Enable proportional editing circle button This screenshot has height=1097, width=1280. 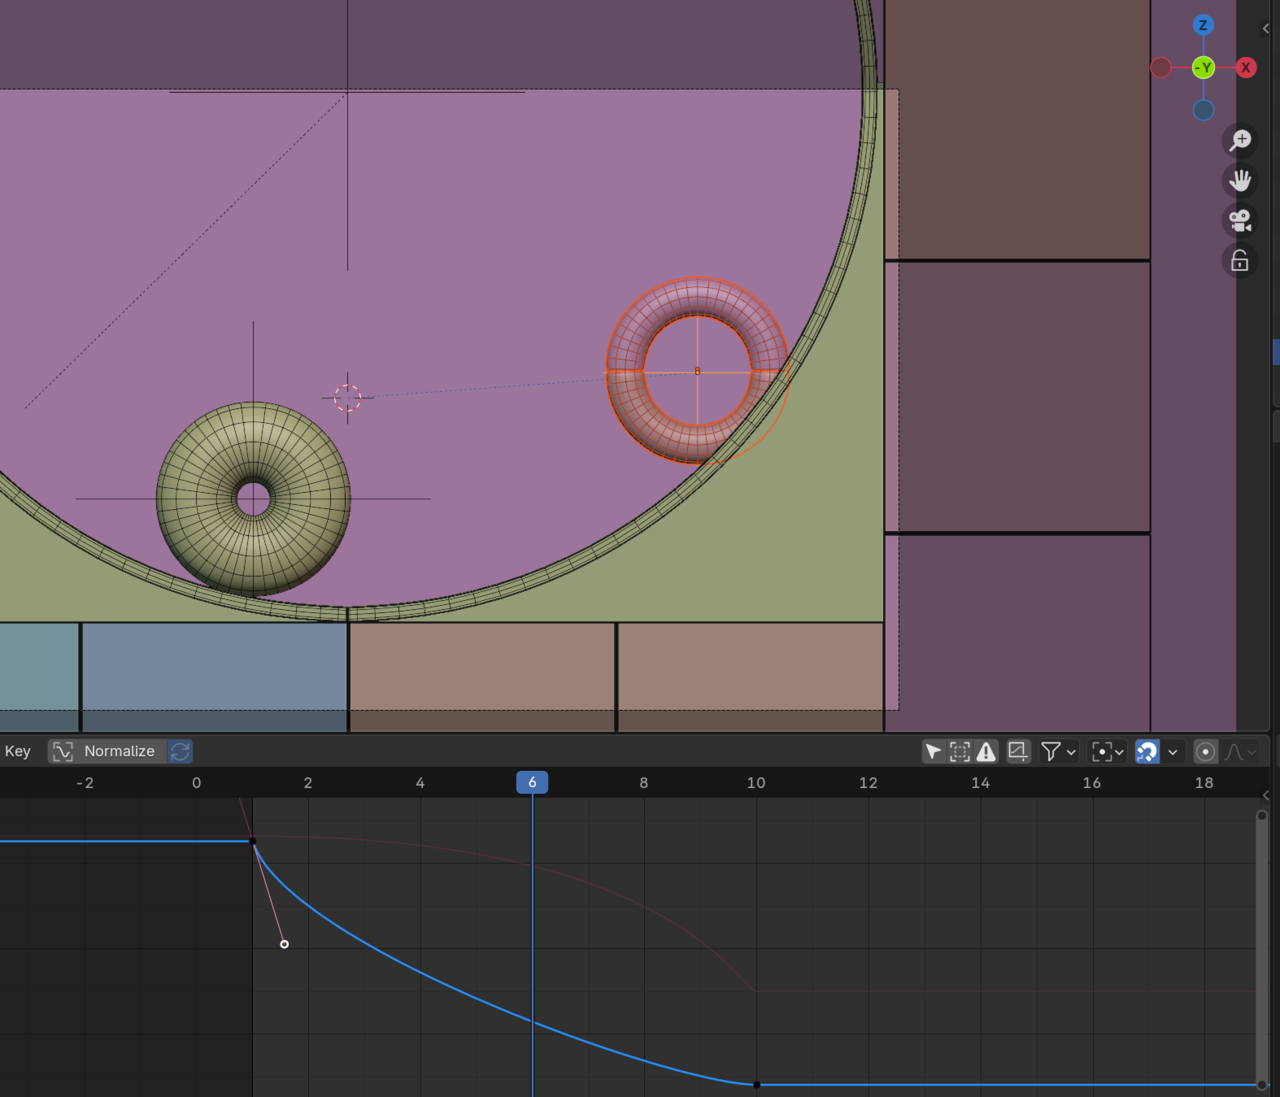coord(1205,751)
